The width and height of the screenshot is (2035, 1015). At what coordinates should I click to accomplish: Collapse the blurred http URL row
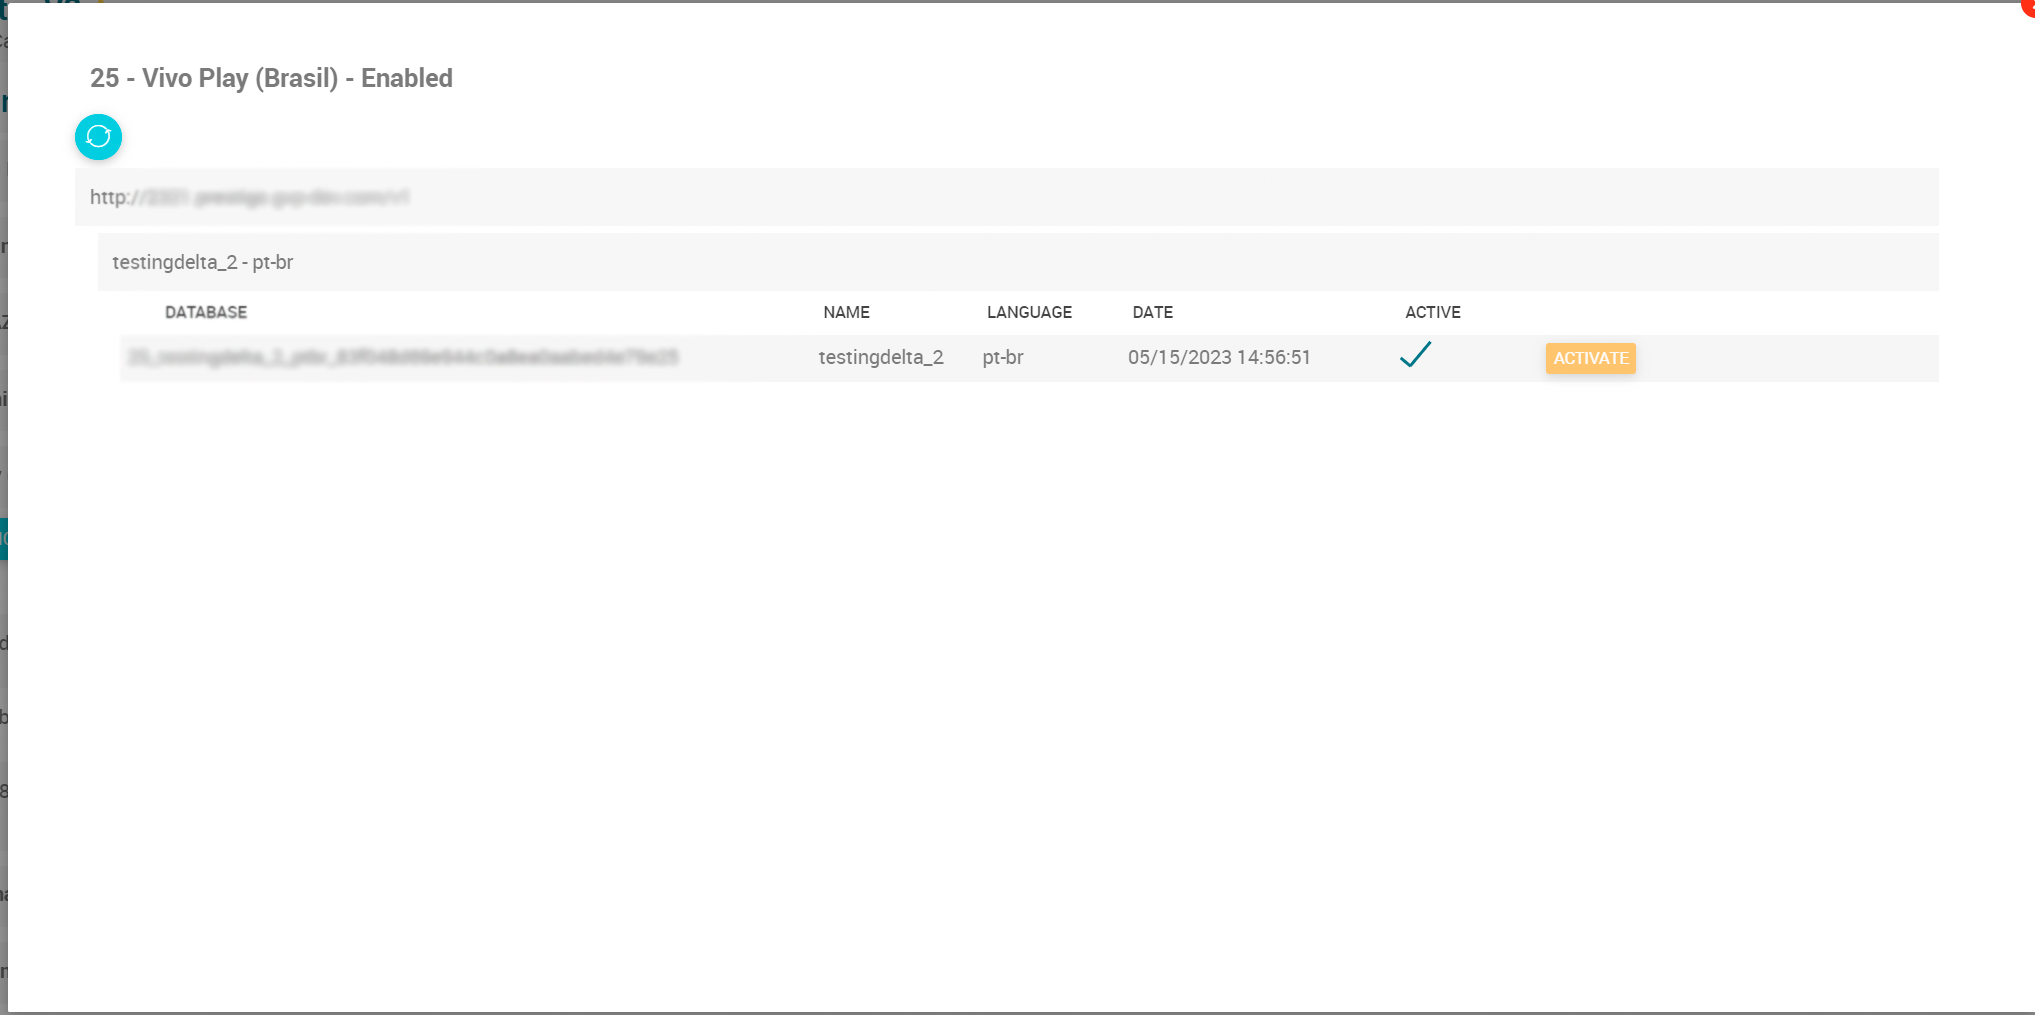click(250, 197)
